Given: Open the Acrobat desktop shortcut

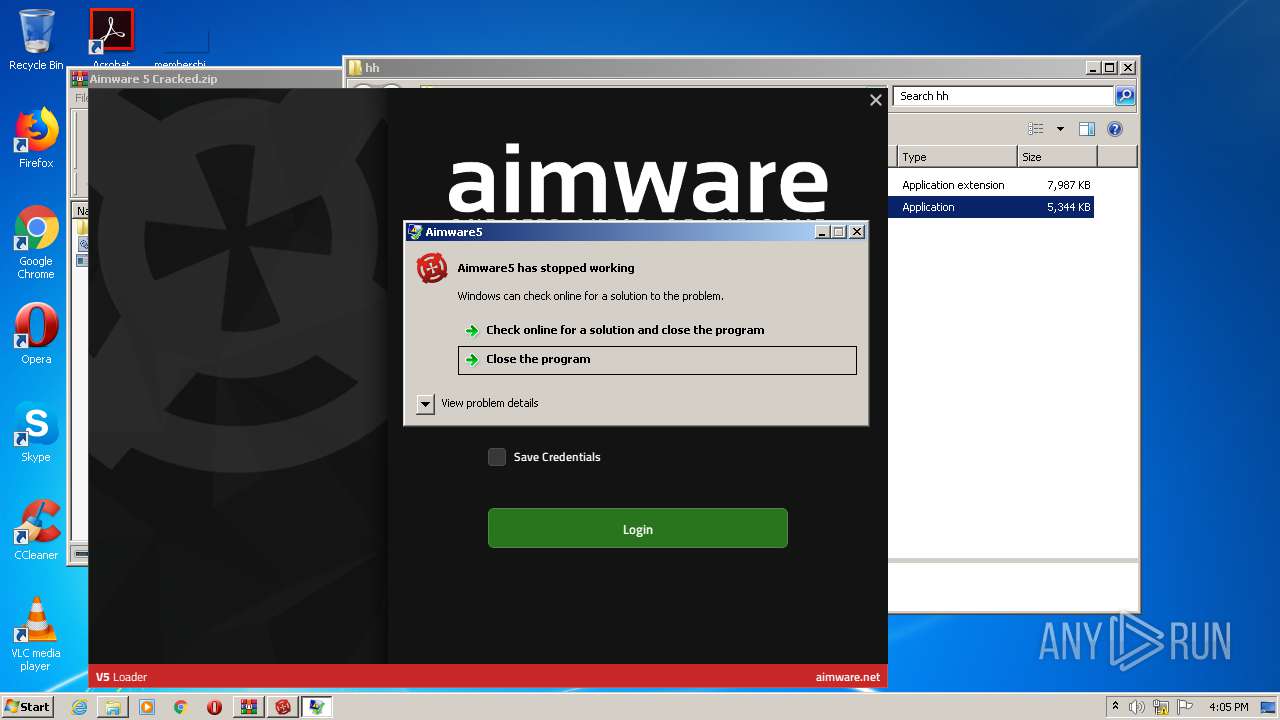Looking at the screenshot, I should (111, 38).
